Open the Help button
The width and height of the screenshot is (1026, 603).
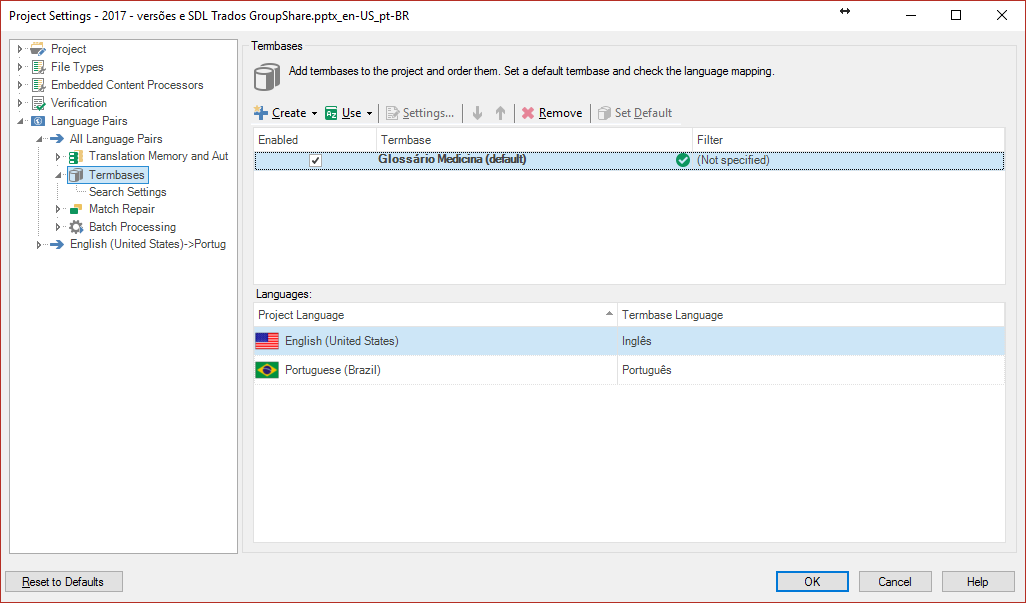click(978, 581)
